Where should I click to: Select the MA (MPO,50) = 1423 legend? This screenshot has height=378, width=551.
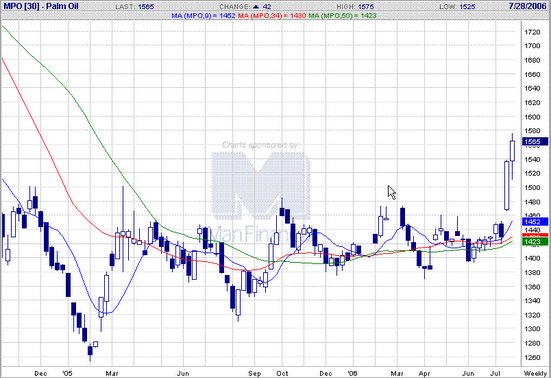pos(343,16)
